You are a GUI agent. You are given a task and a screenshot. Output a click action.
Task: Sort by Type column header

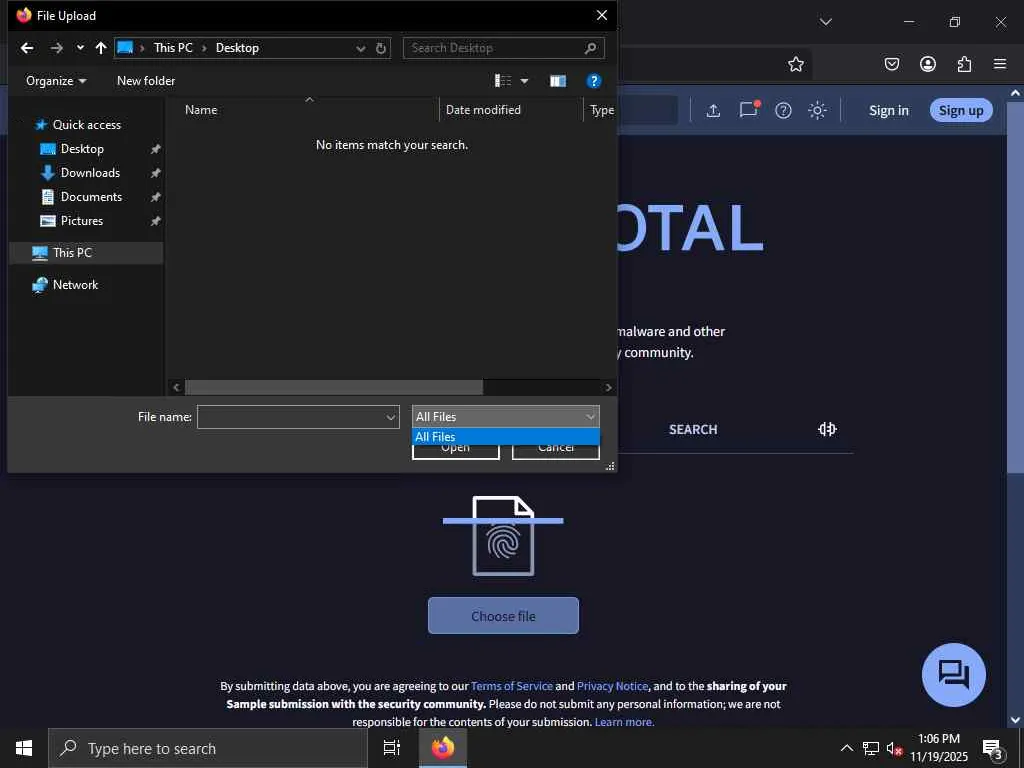pyautogui.click(x=601, y=110)
